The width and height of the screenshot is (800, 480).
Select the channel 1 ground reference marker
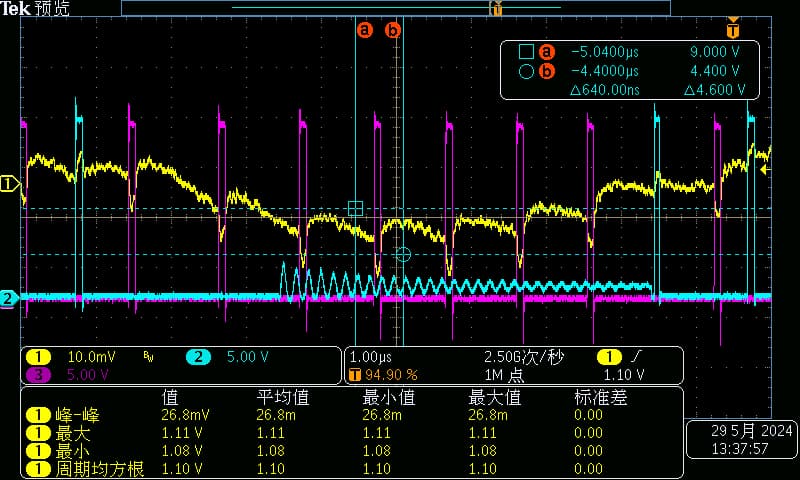tap(9, 183)
